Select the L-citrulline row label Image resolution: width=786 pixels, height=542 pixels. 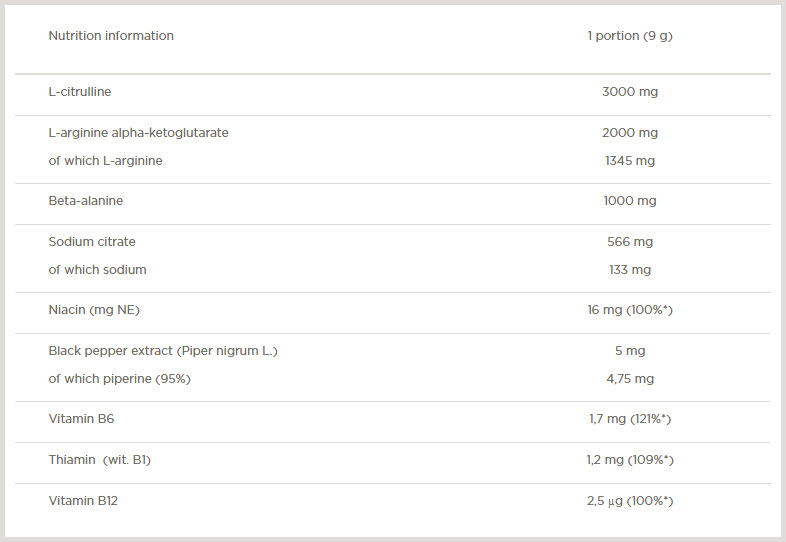[x=80, y=92]
